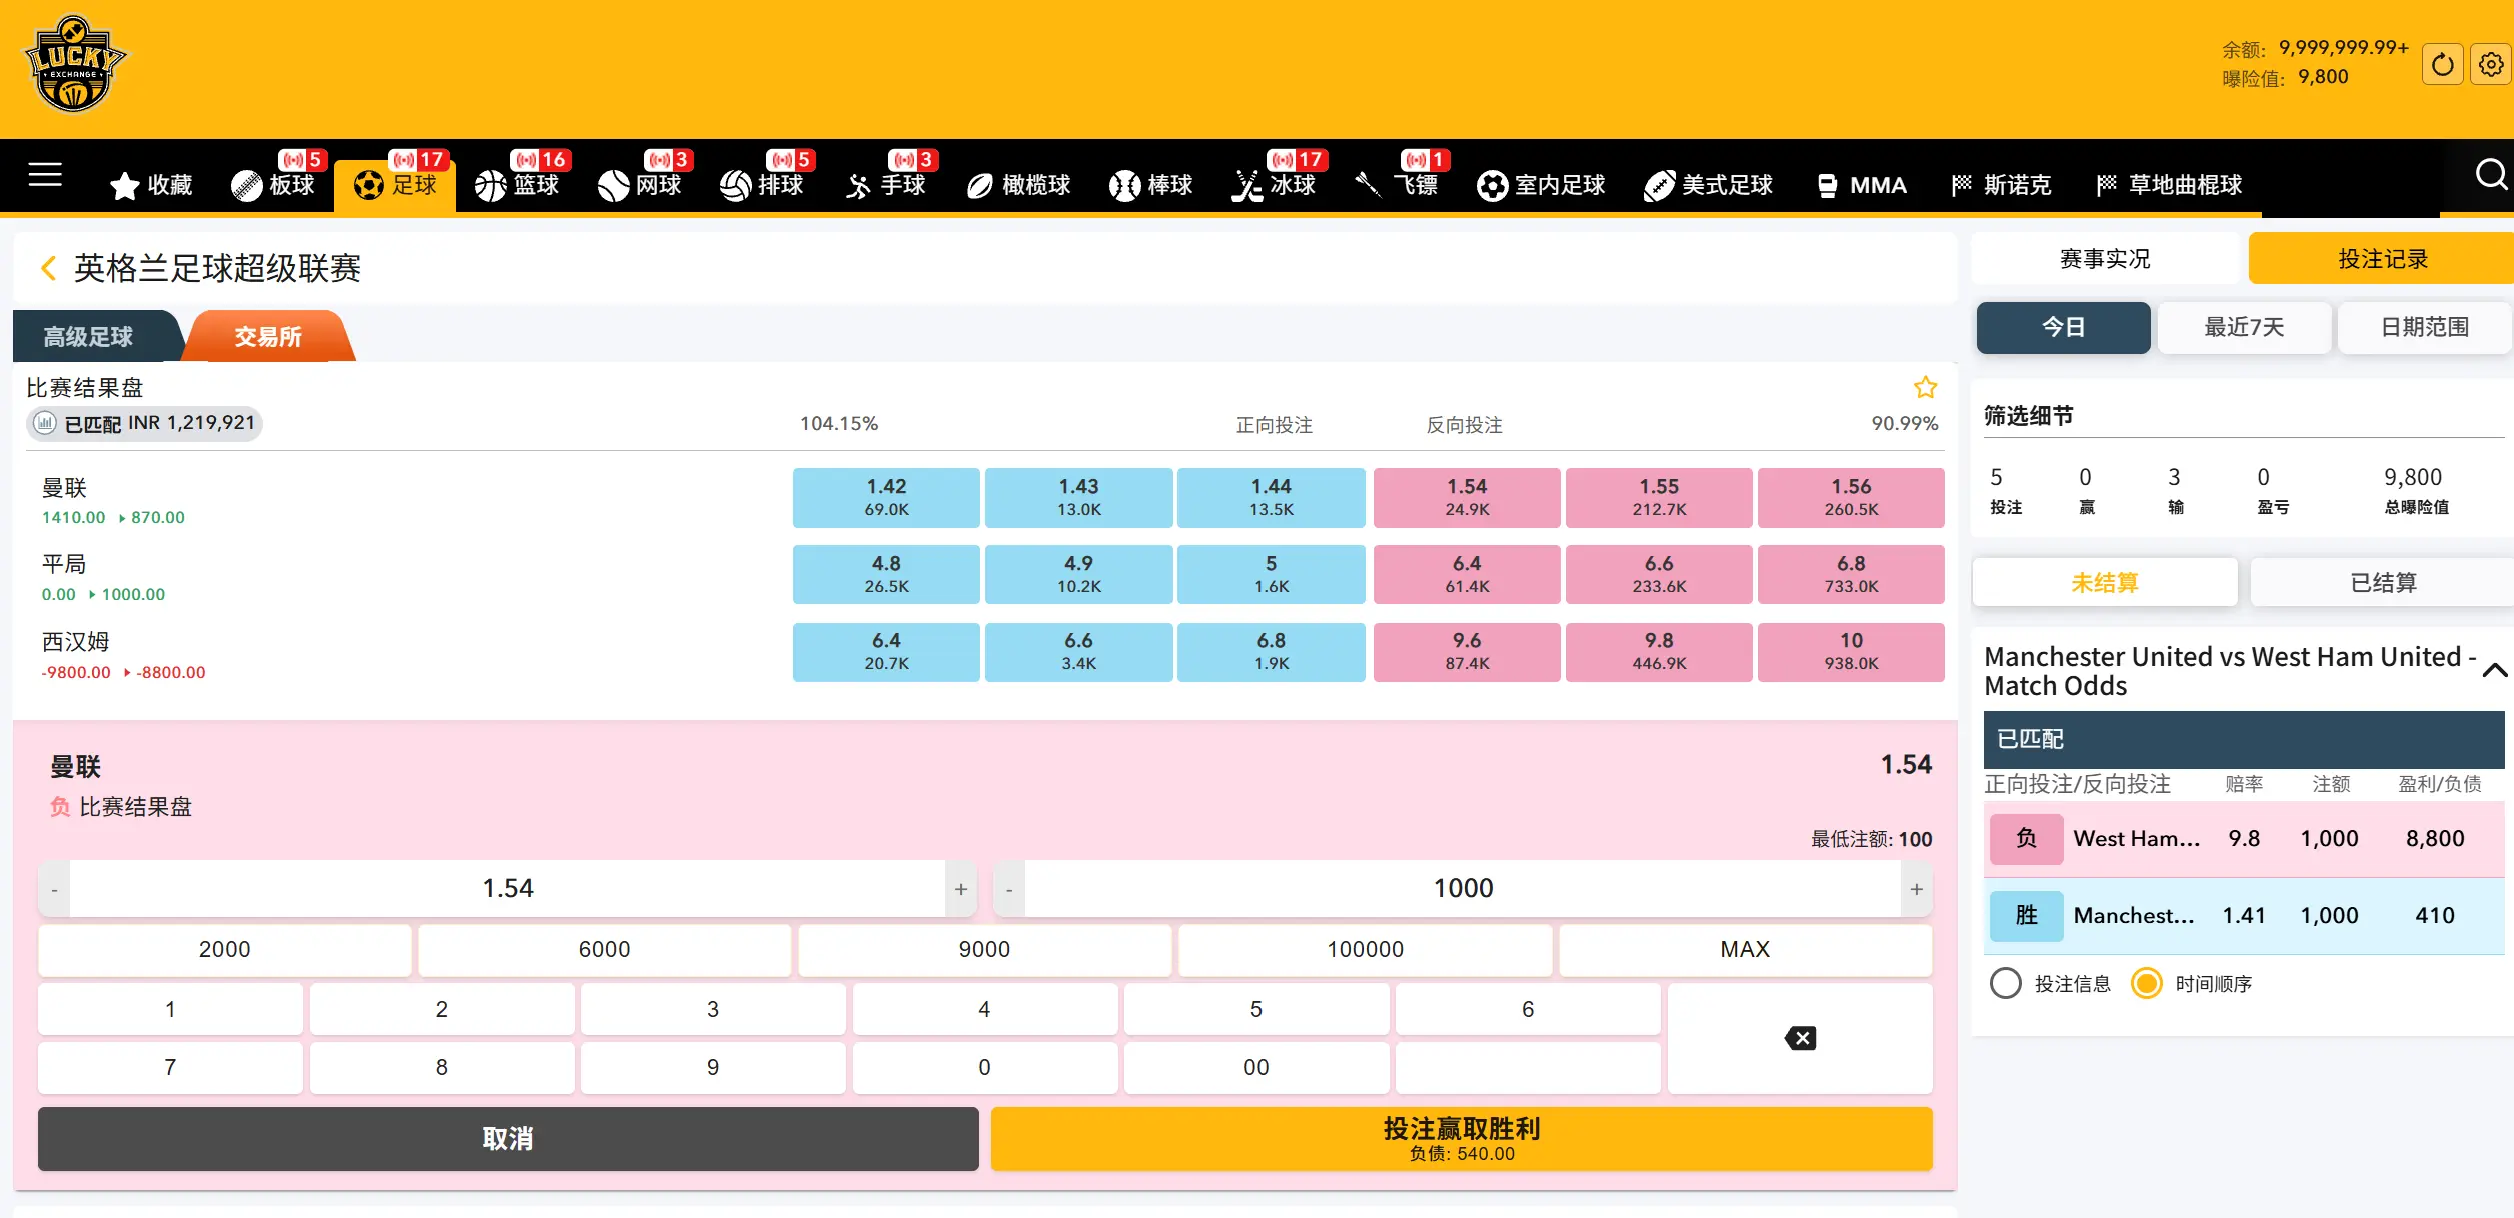This screenshot has width=2514, height=1218.
Task: Select Rugby (橄榄球) sport
Action: 1018,185
